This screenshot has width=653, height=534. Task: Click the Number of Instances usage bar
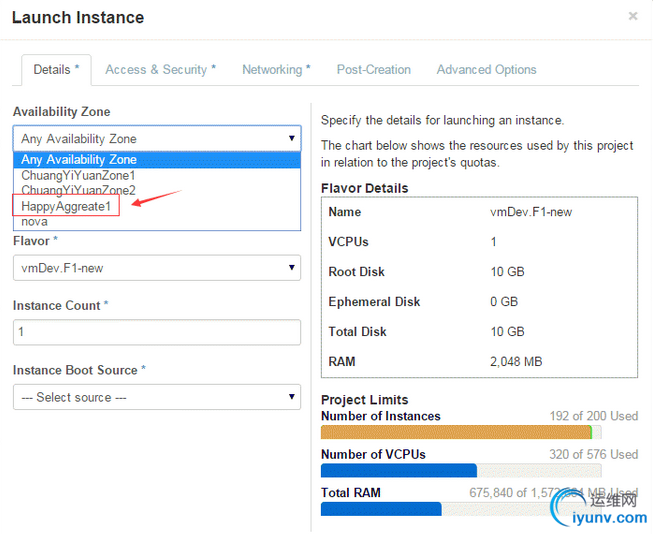[x=479, y=432]
